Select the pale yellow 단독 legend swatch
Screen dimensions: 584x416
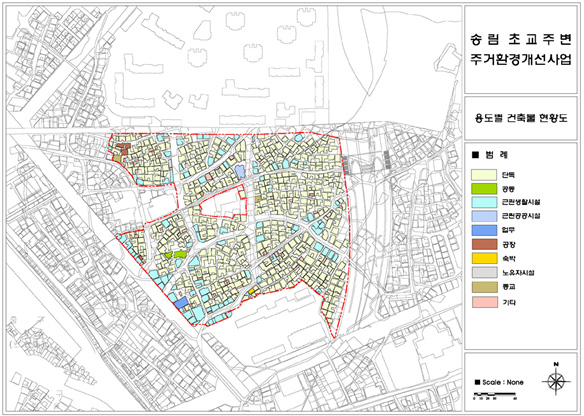point(484,175)
